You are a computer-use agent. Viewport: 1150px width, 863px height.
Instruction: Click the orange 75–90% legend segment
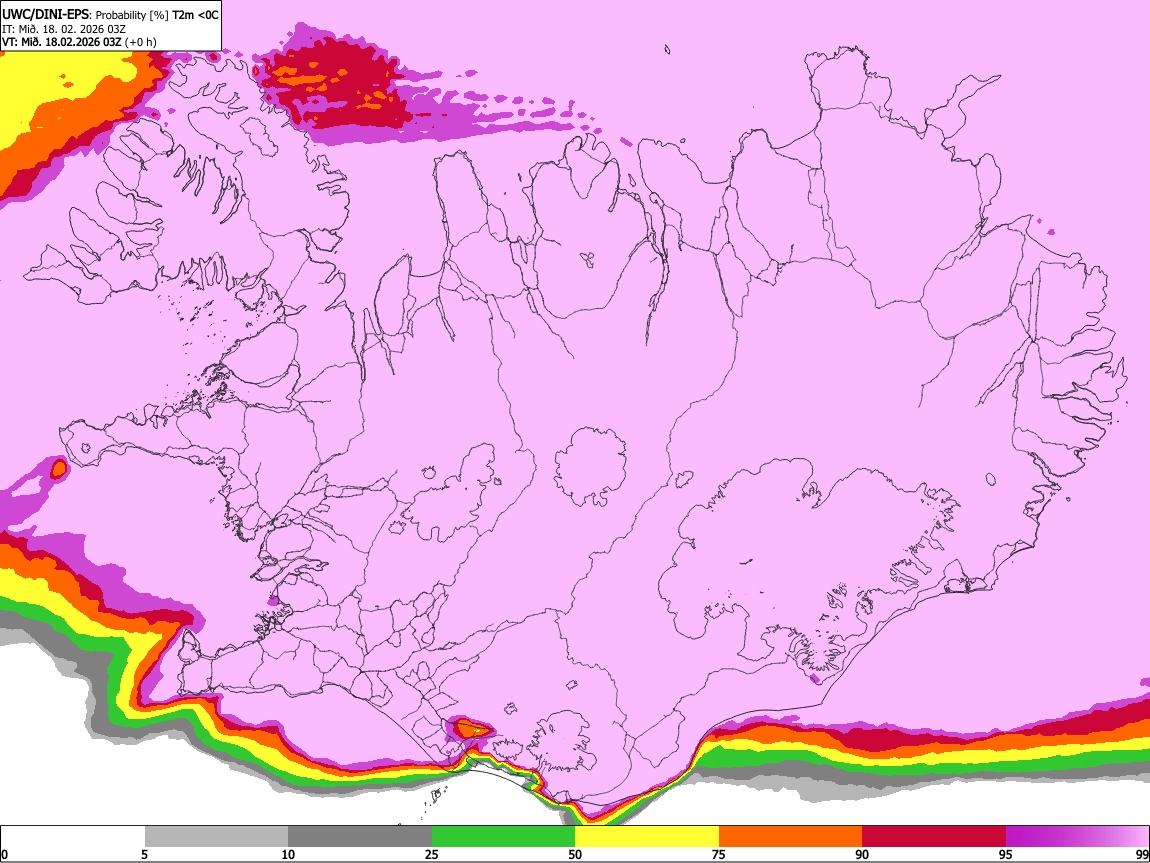[790, 837]
